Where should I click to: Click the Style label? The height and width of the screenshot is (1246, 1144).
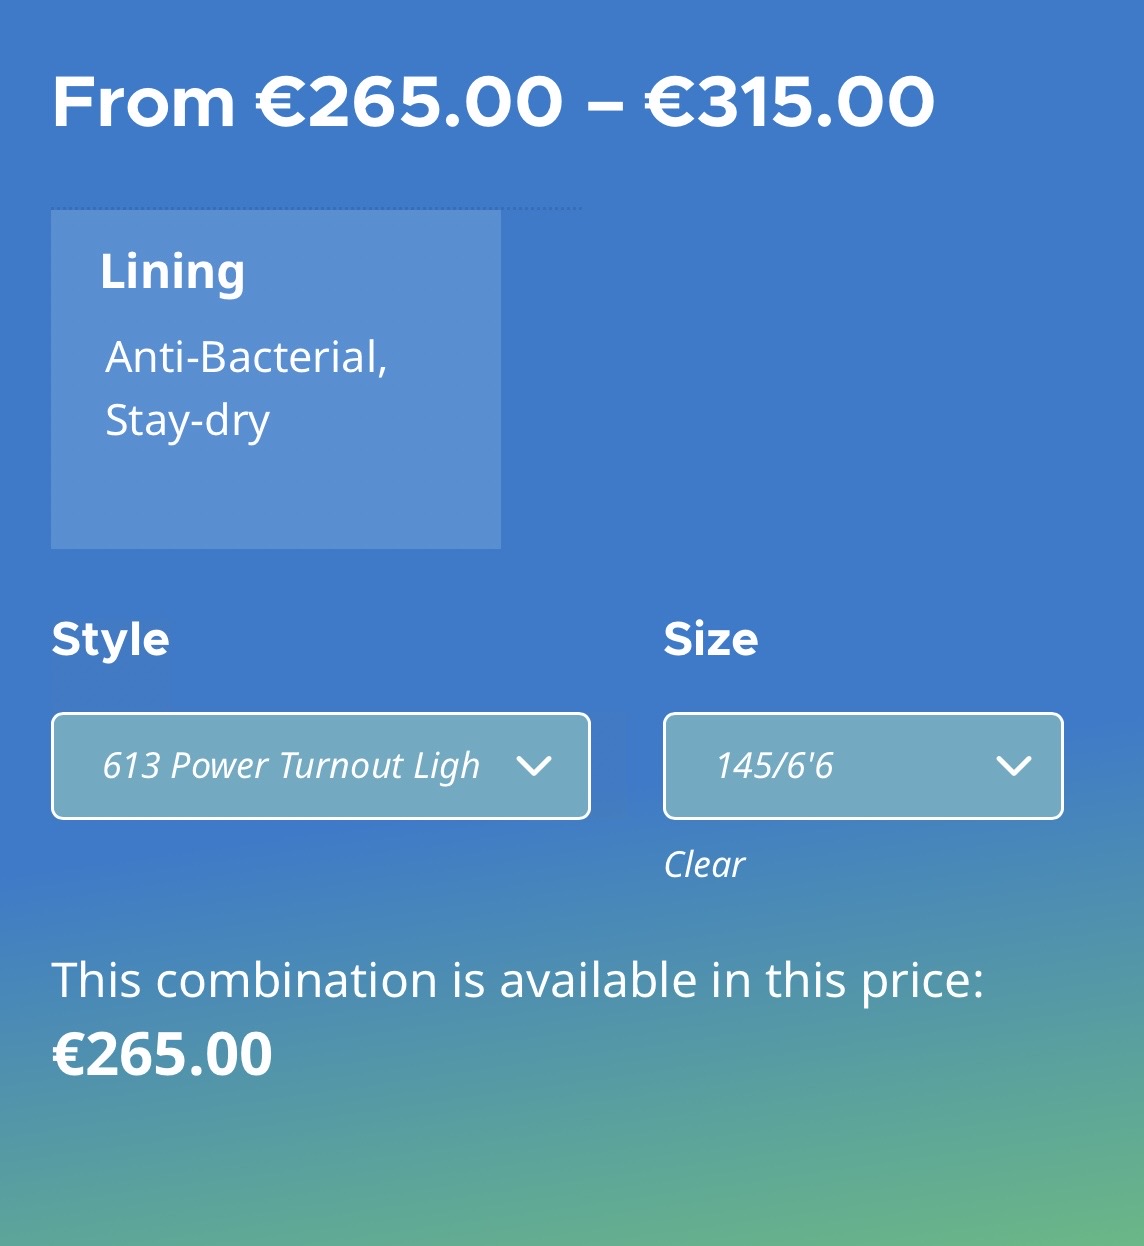pos(110,640)
